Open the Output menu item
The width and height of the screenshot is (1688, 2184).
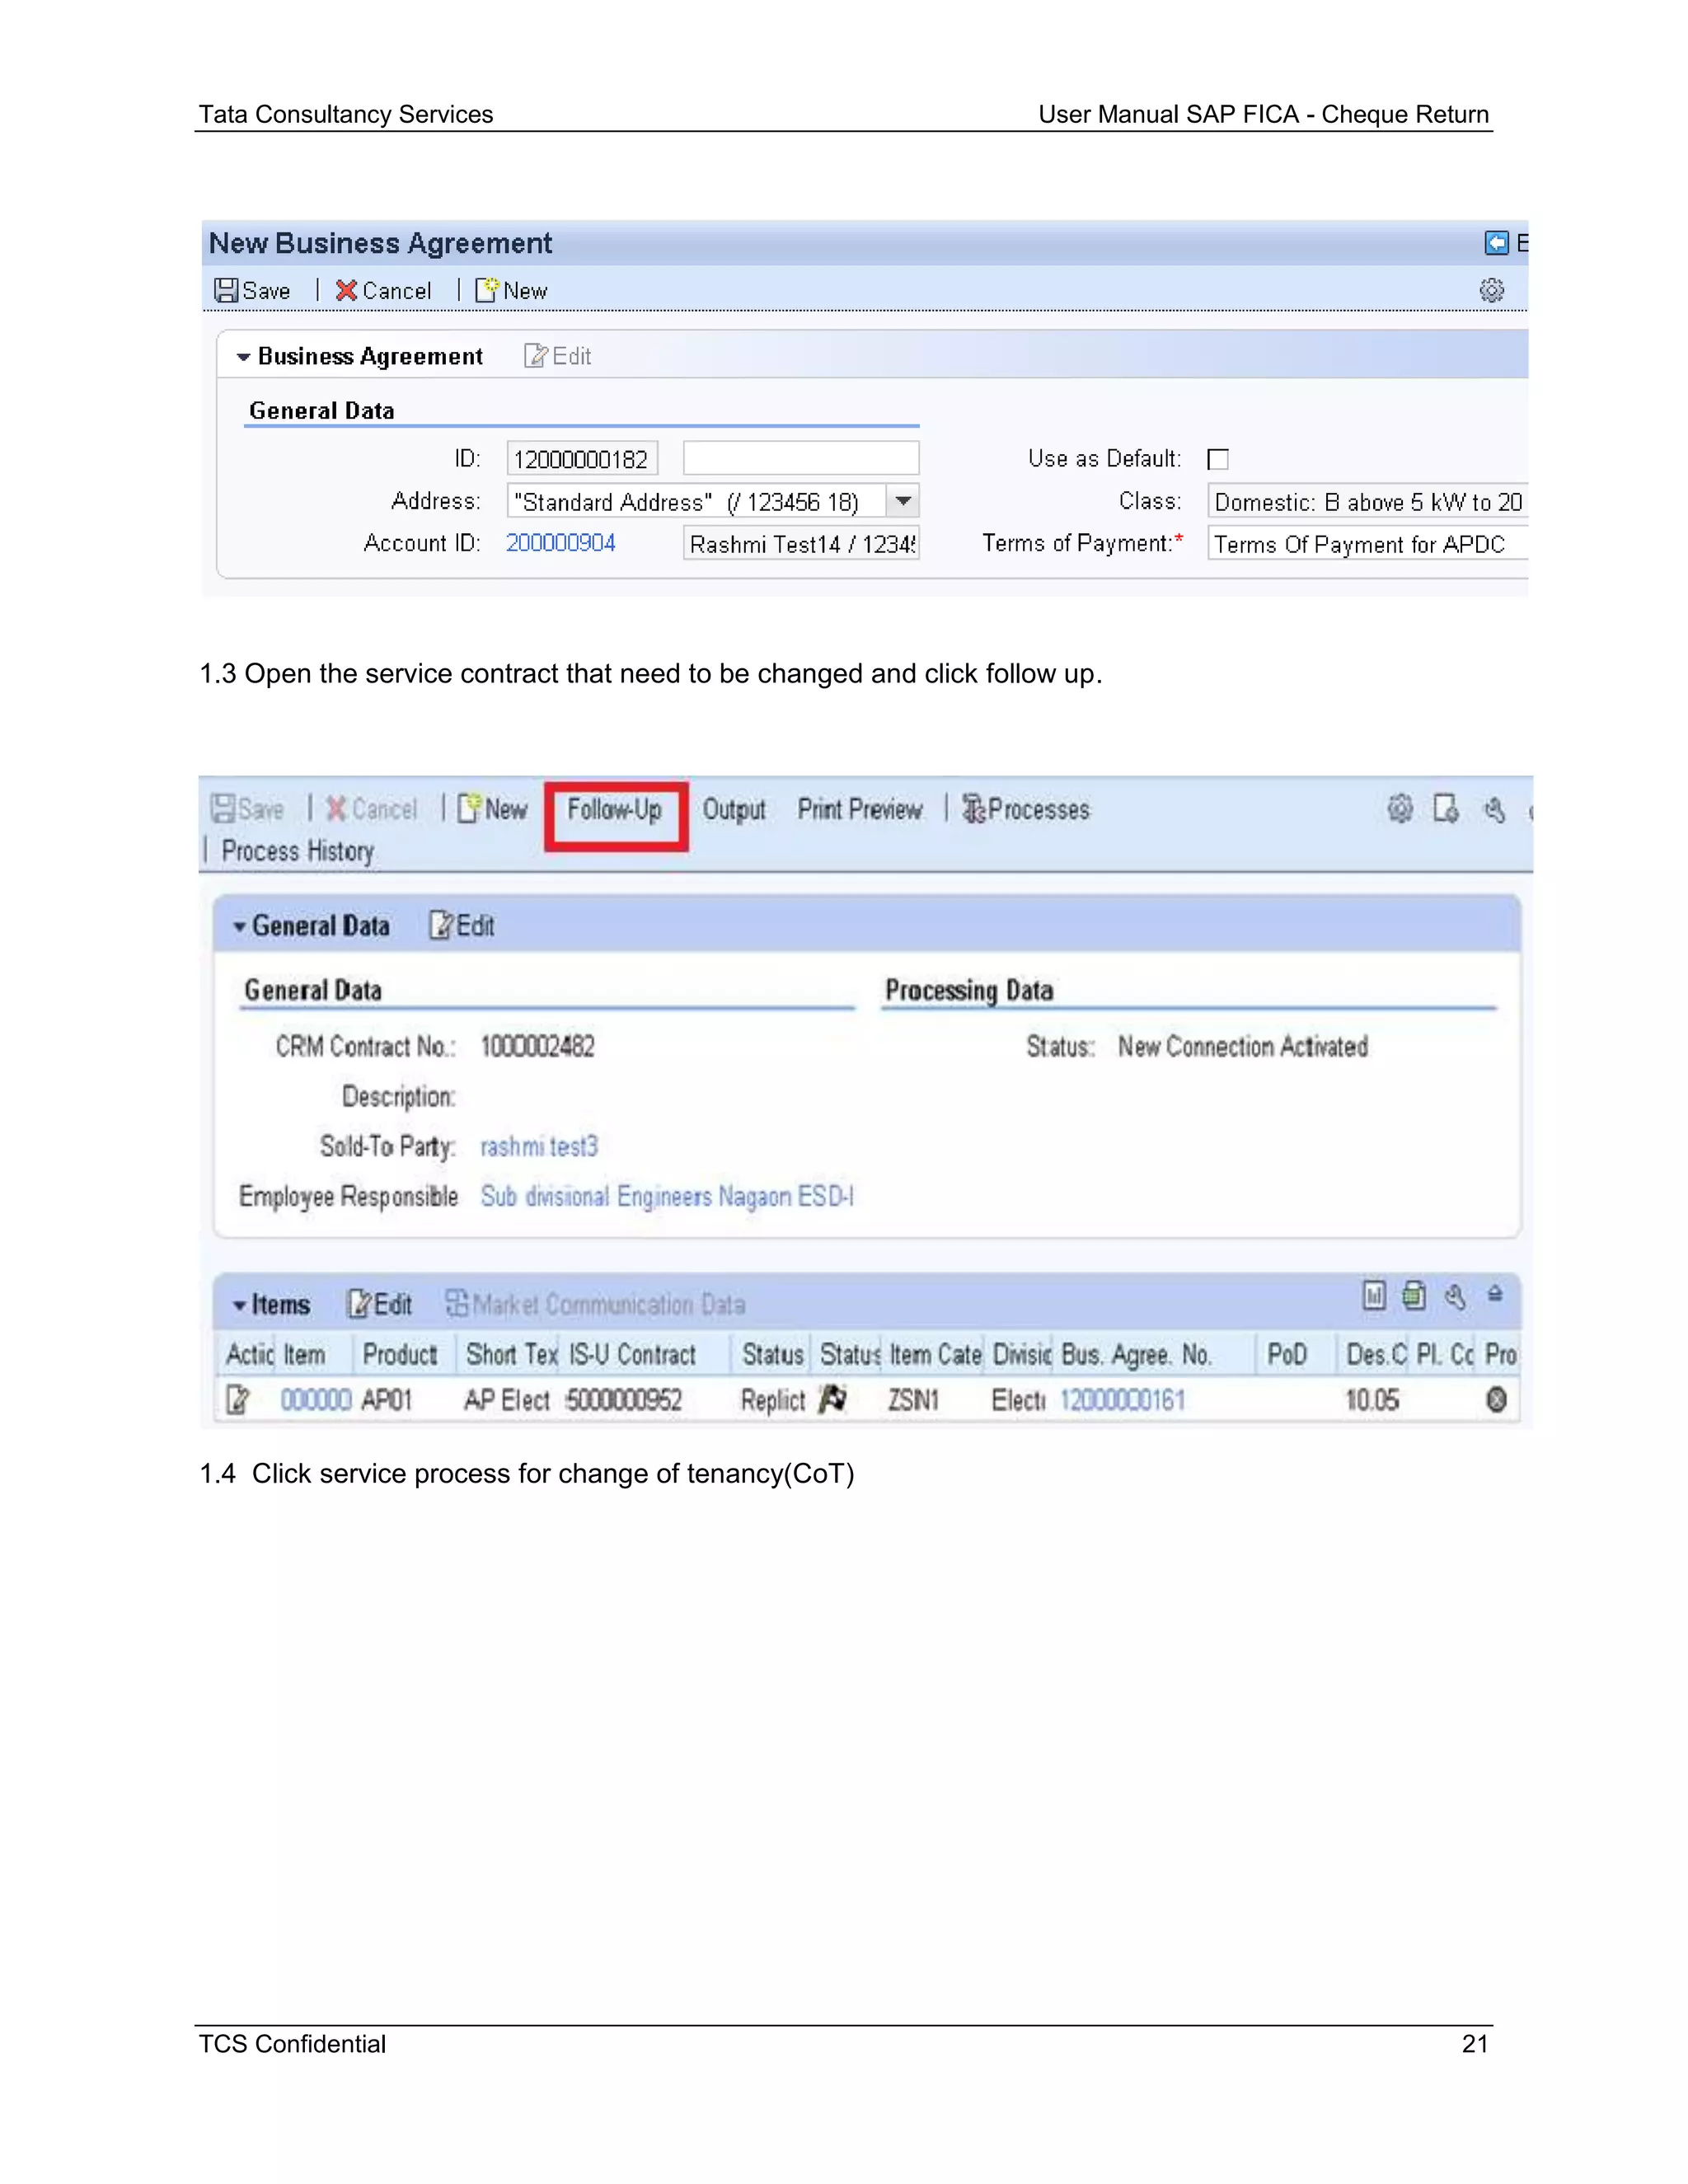coord(734,810)
